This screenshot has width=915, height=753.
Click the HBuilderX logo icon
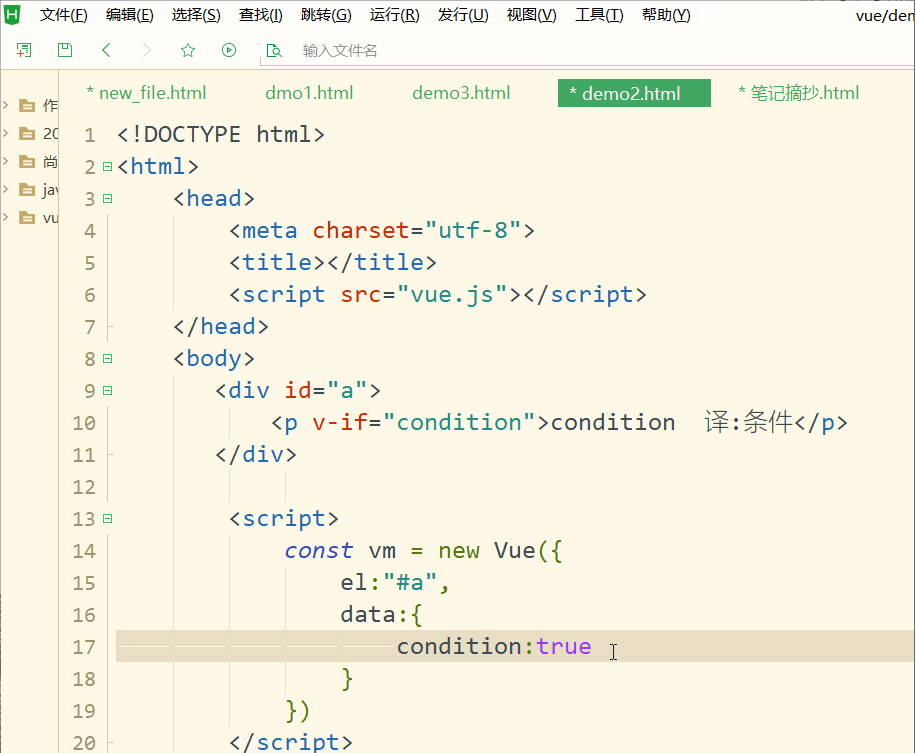pyautogui.click(x=12, y=14)
